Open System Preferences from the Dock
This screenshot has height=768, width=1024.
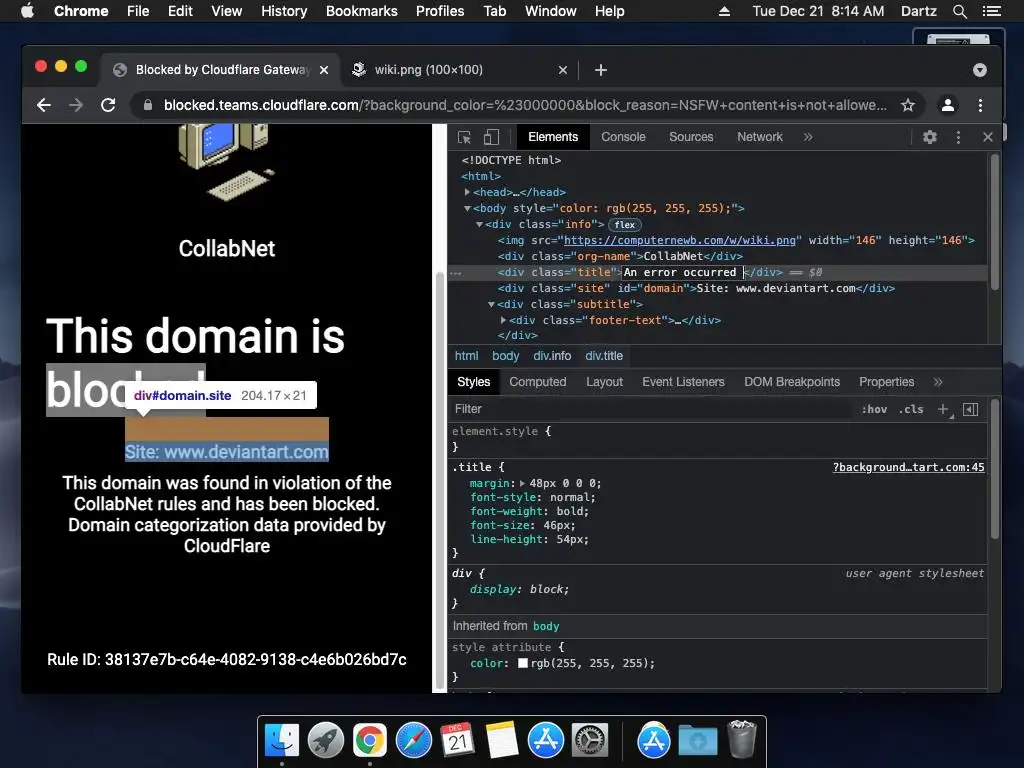pyautogui.click(x=590, y=740)
